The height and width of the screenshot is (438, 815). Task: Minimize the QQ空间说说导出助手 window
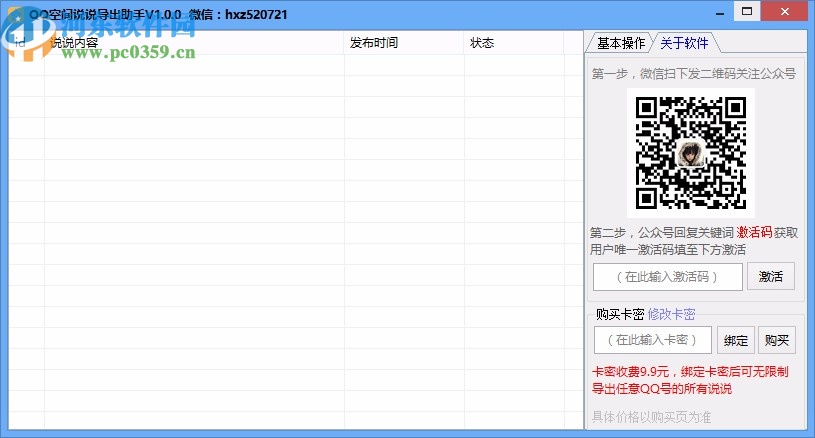point(720,12)
